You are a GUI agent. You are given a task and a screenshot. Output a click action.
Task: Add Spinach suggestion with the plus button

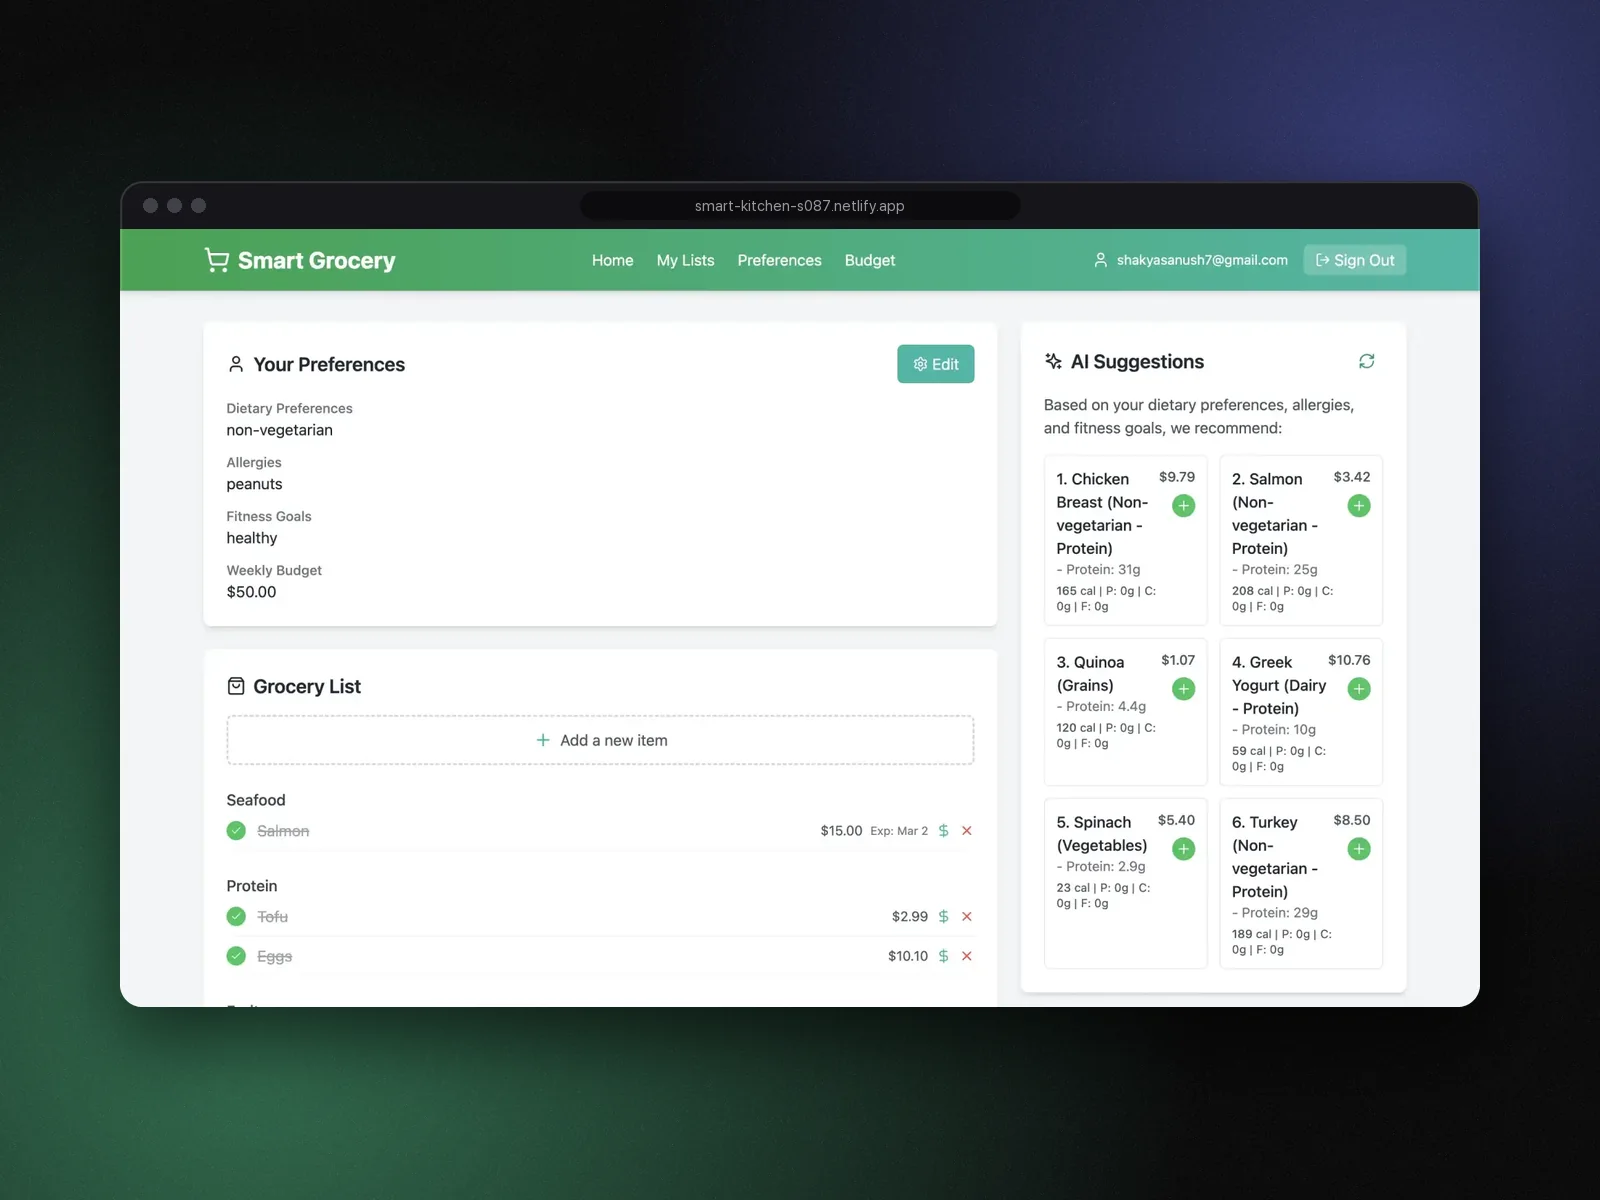pos(1183,849)
